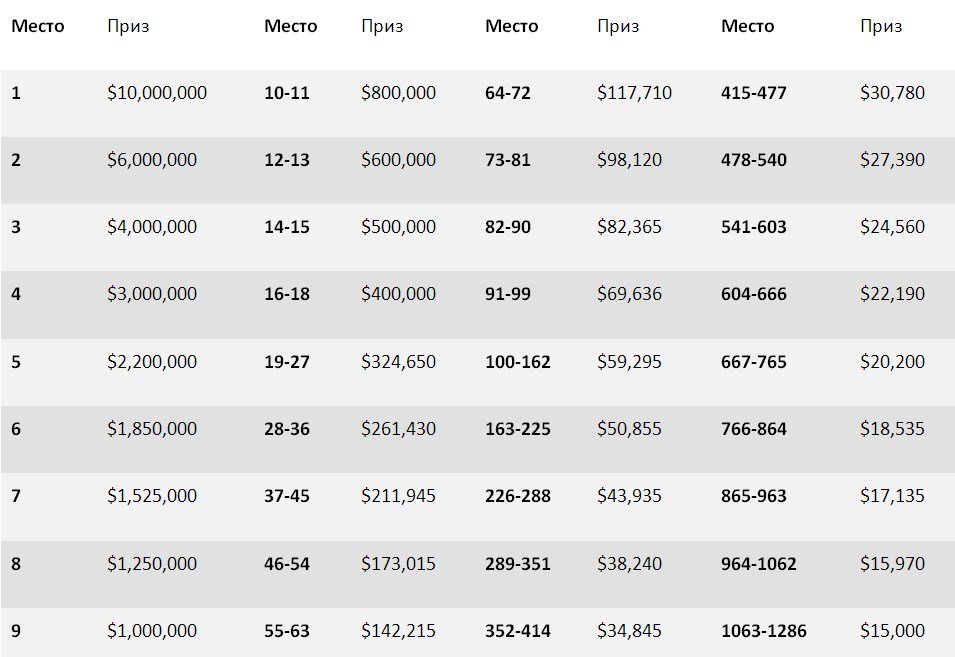
Task: Click the rightmost Приз column header
Action: 880,27
